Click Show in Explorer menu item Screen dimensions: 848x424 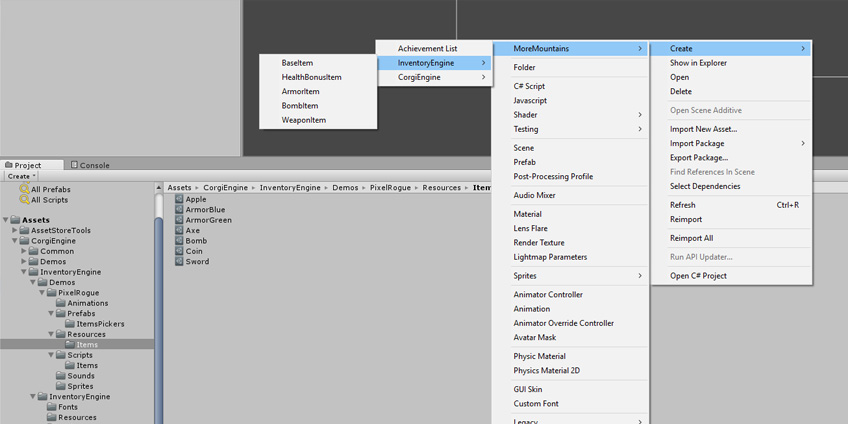pos(731,63)
